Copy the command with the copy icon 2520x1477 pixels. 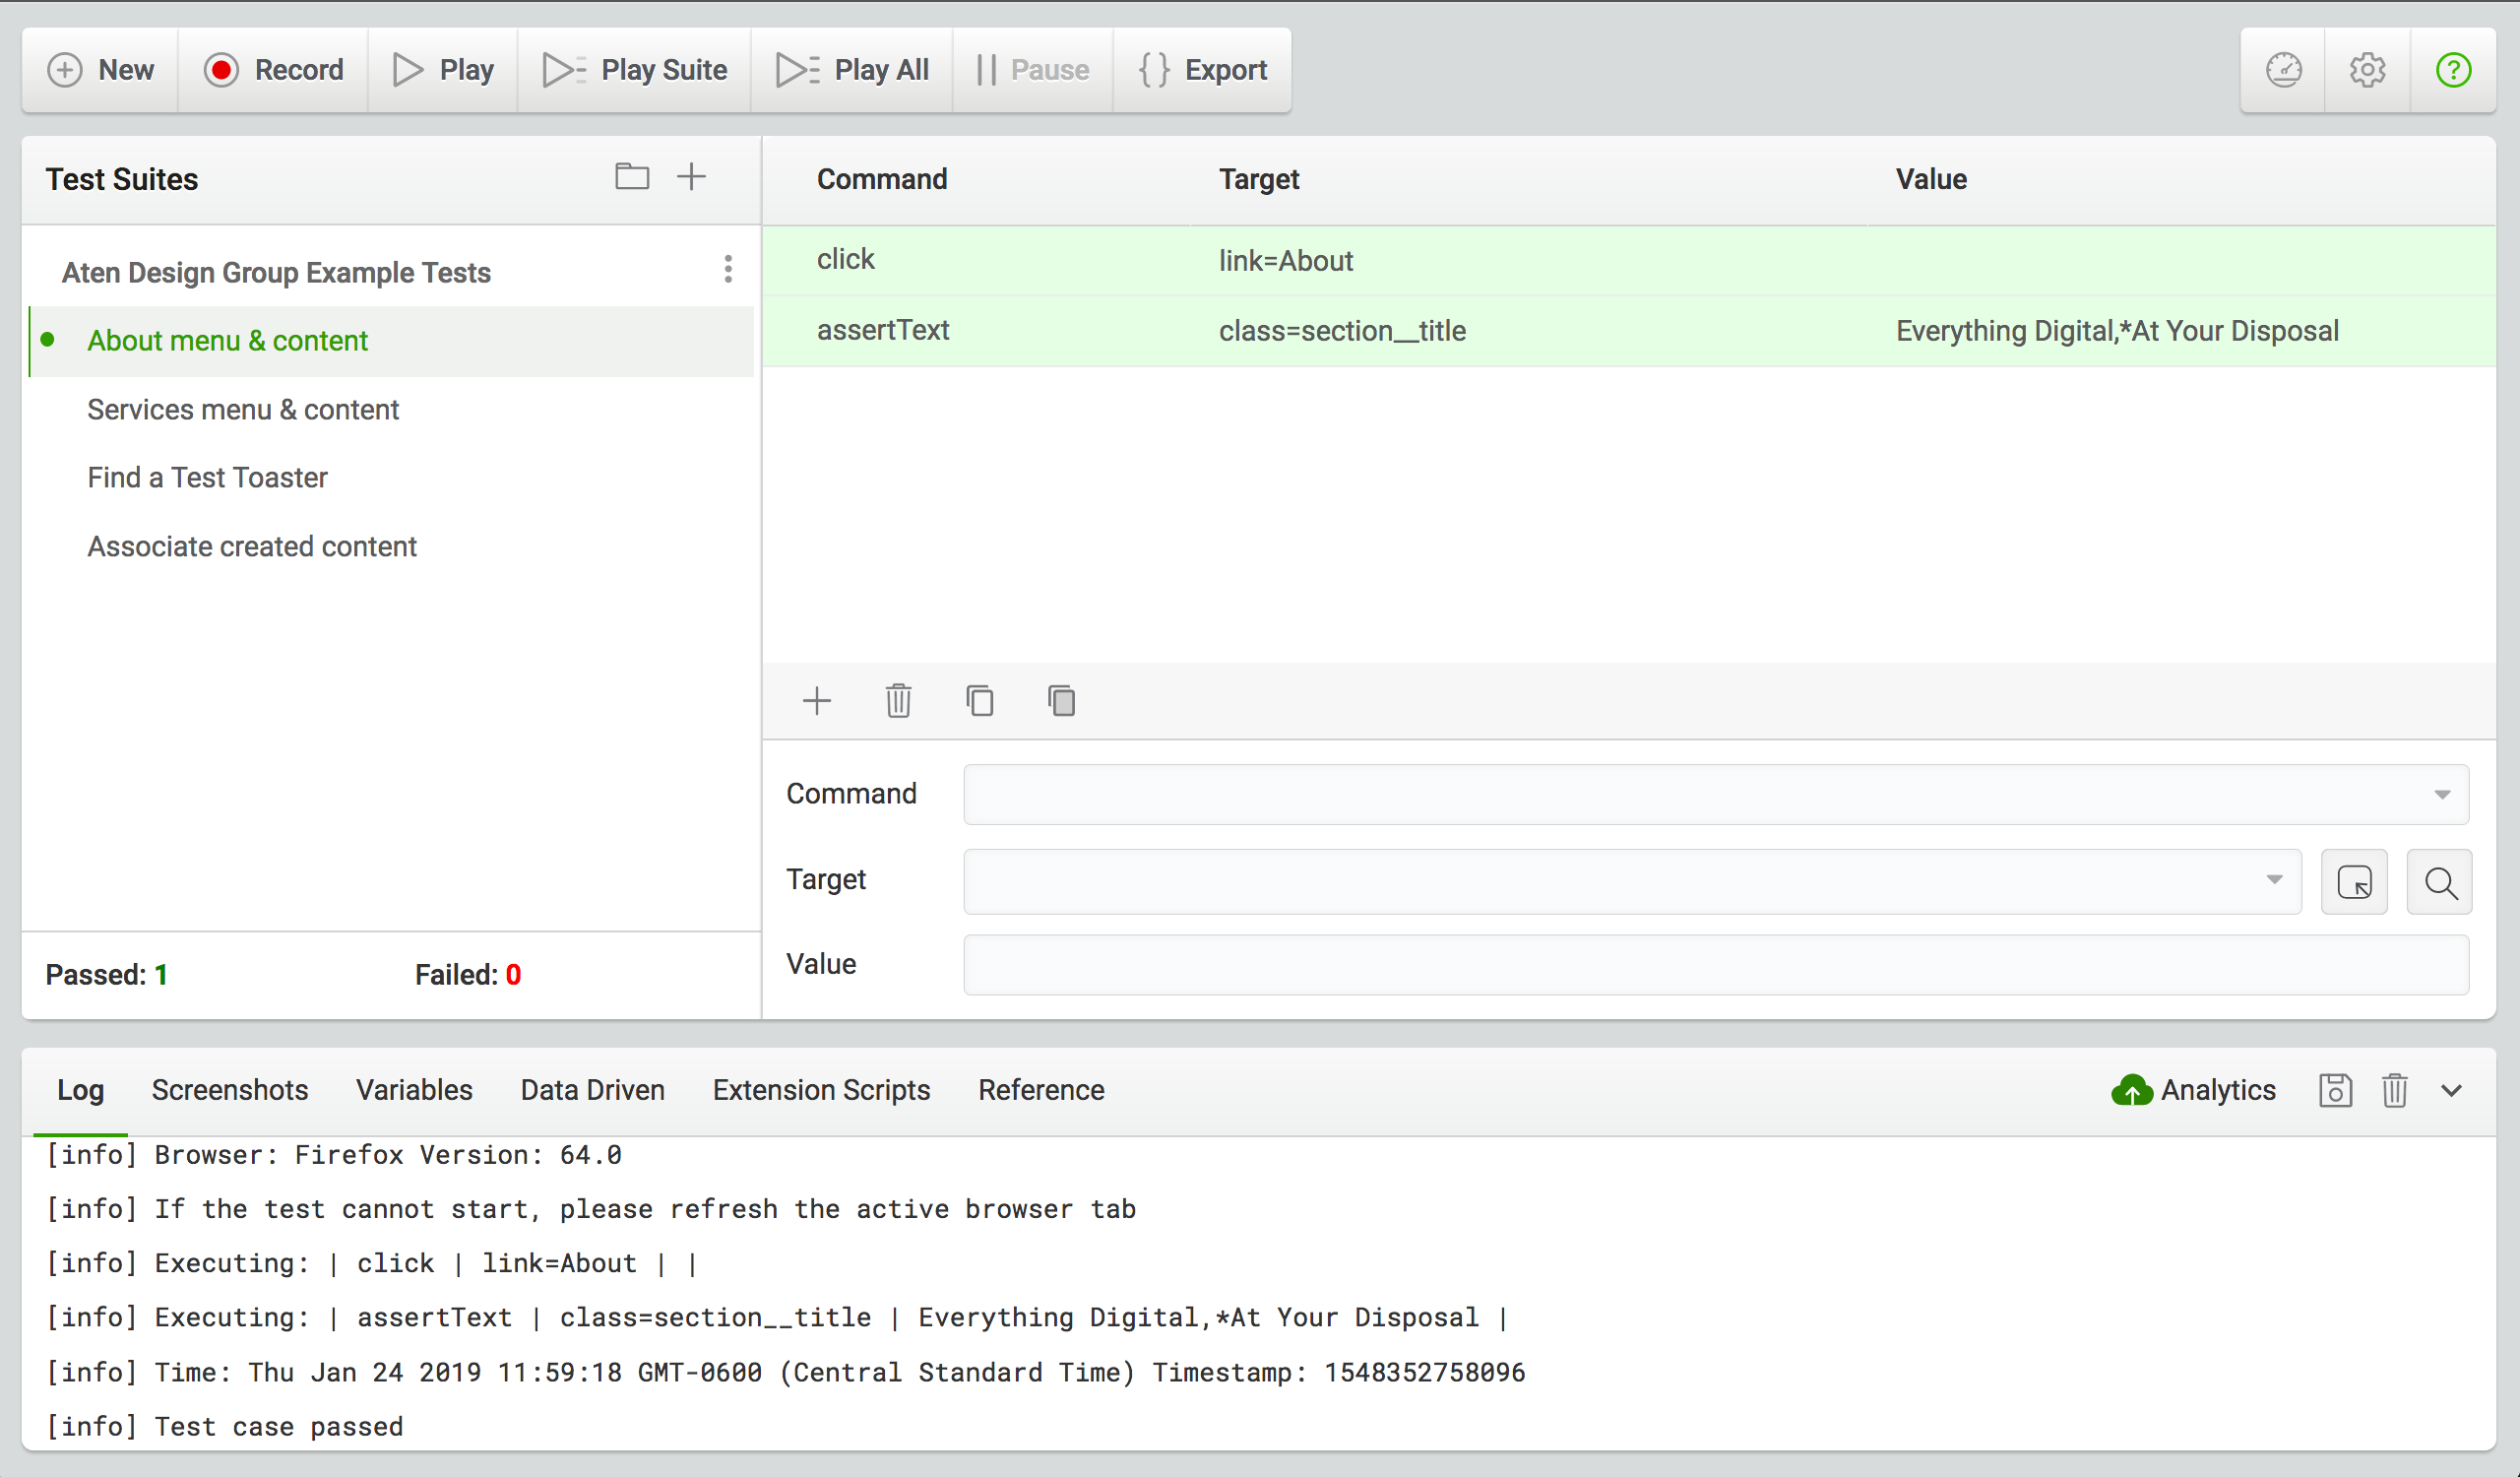[980, 701]
